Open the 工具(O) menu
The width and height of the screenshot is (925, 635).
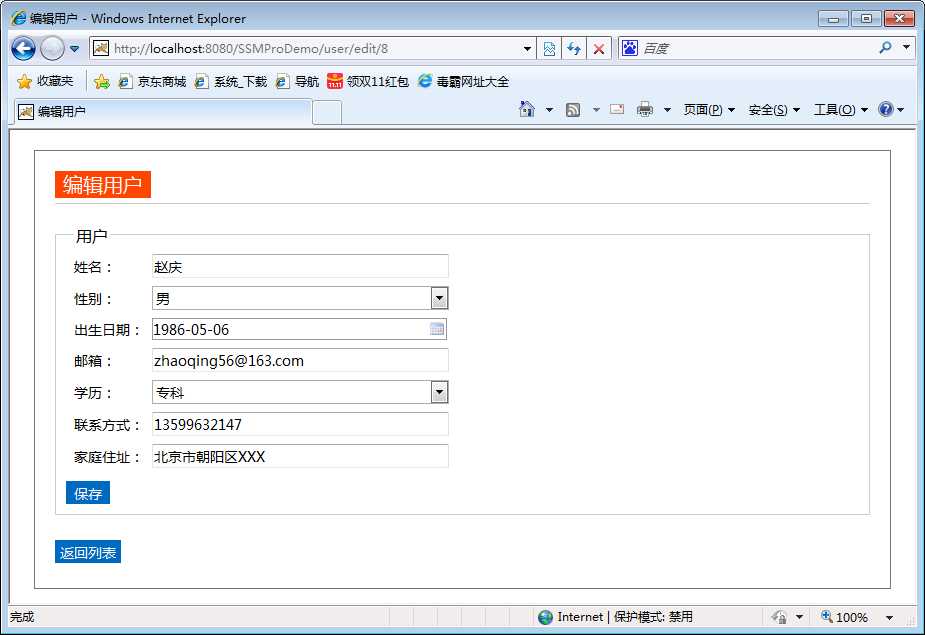(840, 110)
